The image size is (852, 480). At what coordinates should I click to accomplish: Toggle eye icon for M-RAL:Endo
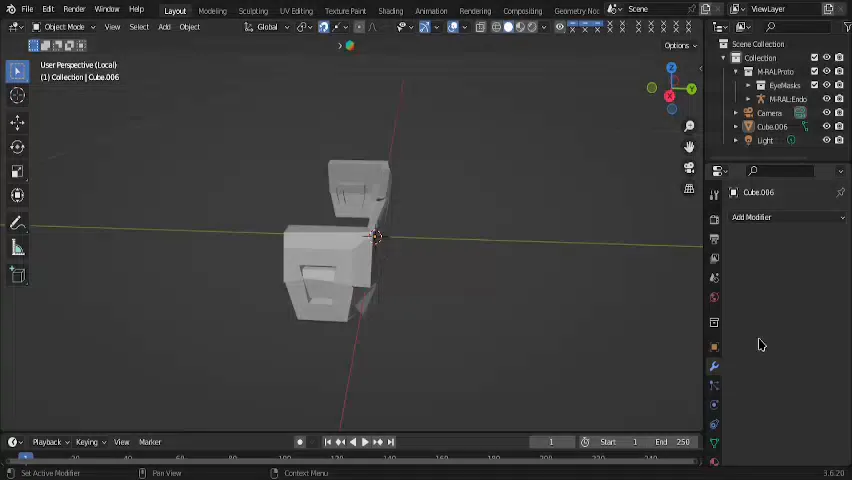tap(826, 99)
